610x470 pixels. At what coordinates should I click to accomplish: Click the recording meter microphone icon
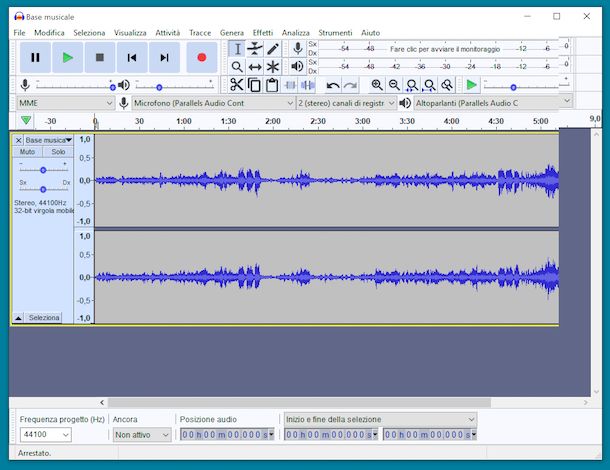pos(298,49)
